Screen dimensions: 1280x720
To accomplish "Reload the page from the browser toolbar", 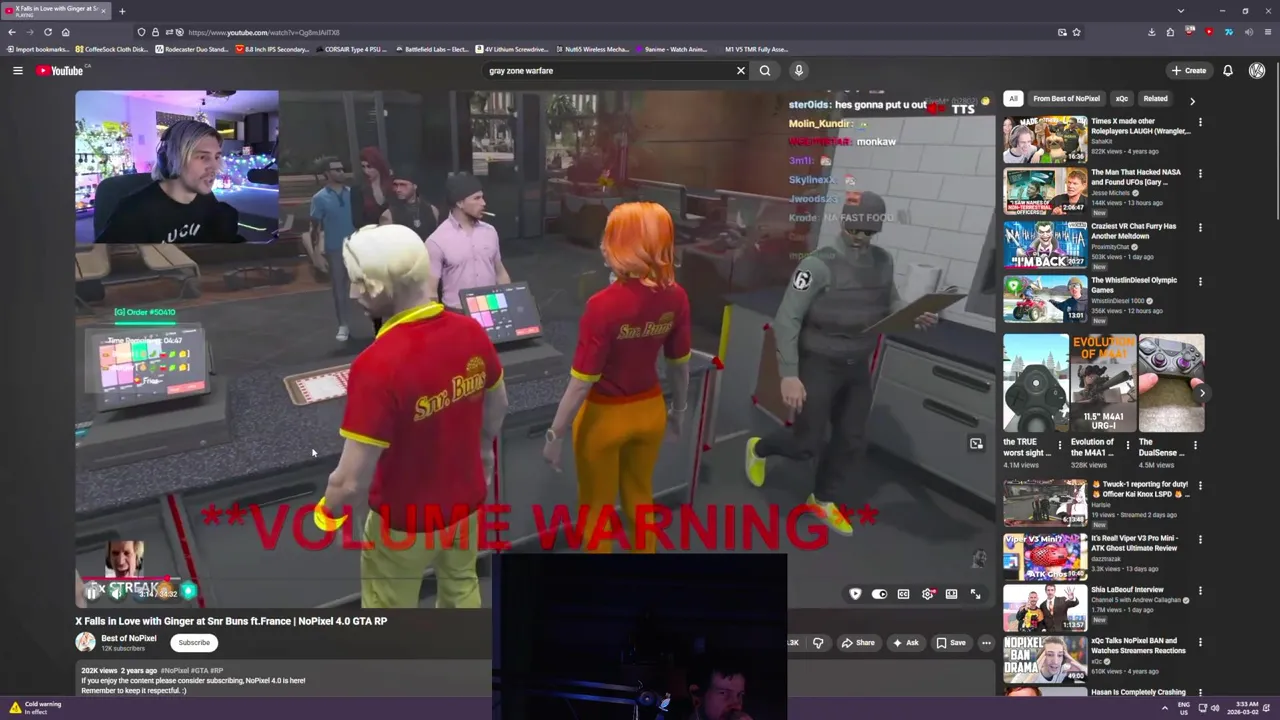I will pyautogui.click(x=47, y=32).
